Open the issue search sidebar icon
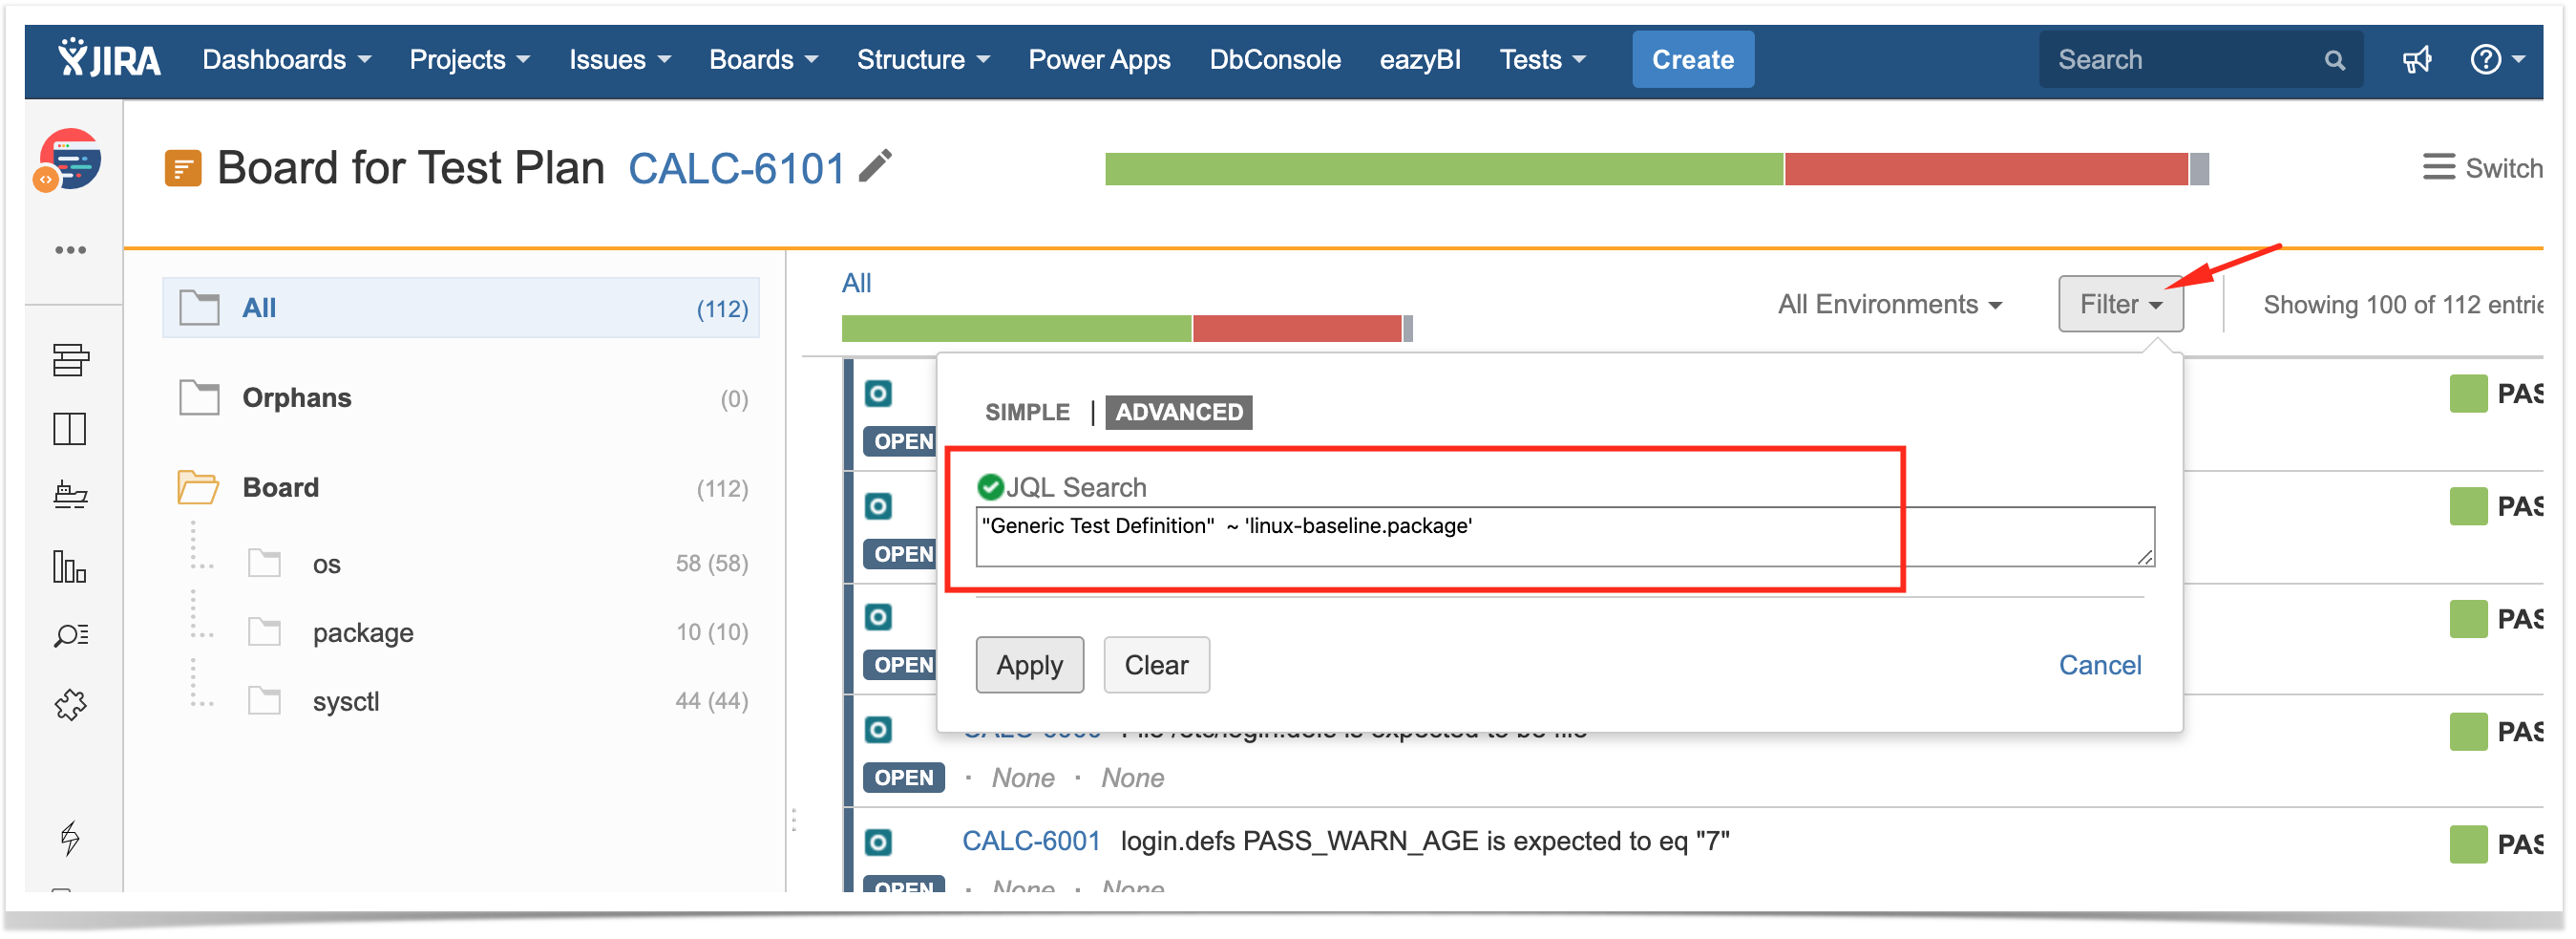 tap(70, 636)
